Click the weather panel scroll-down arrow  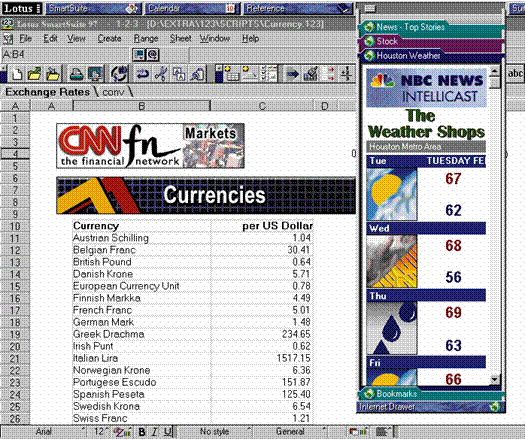(495, 379)
